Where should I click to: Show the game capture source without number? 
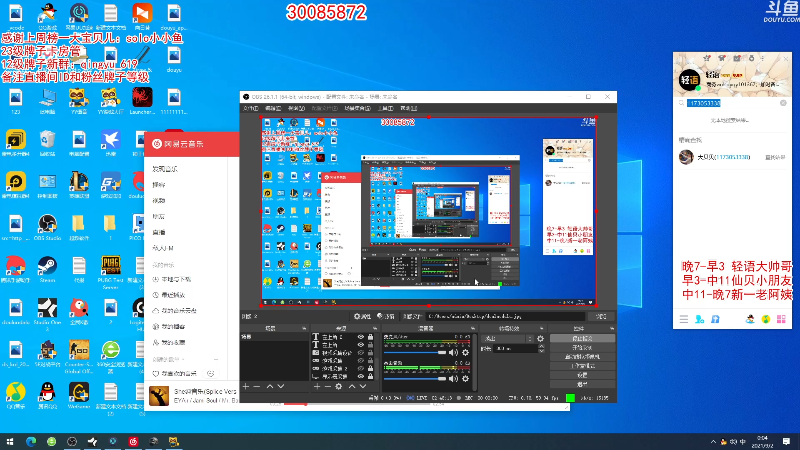click(x=361, y=361)
